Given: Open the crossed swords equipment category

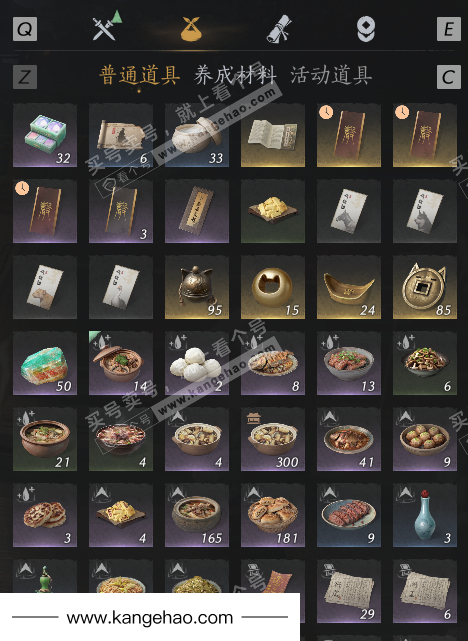Looking at the screenshot, I should [x=105, y=27].
